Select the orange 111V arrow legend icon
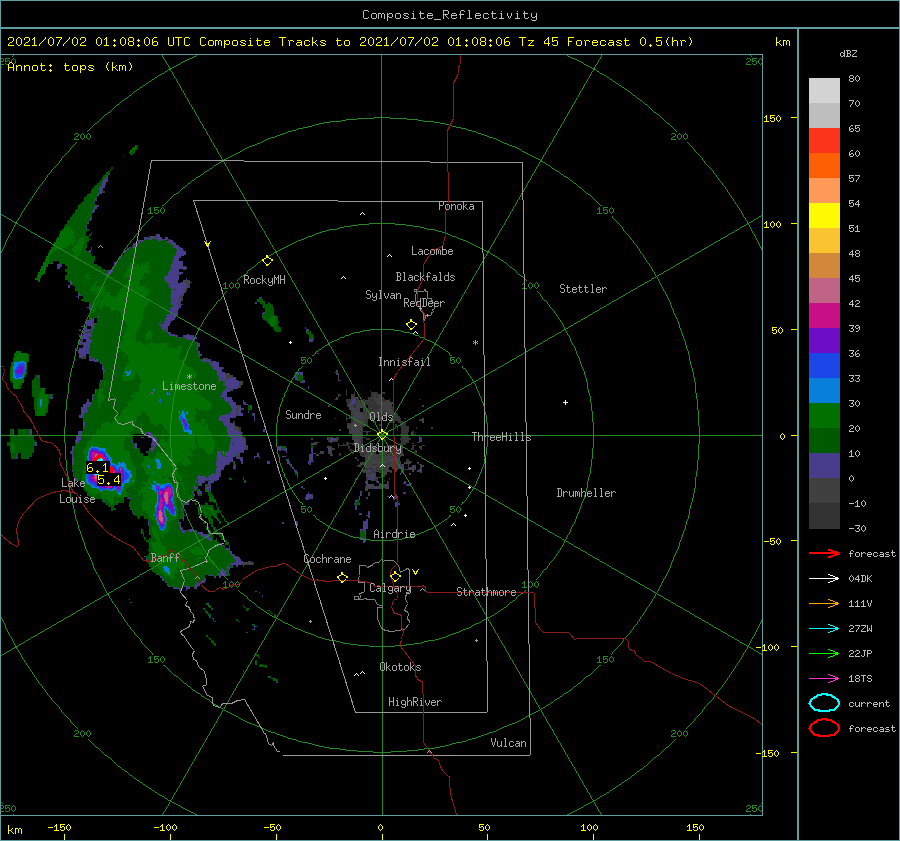 [824, 603]
